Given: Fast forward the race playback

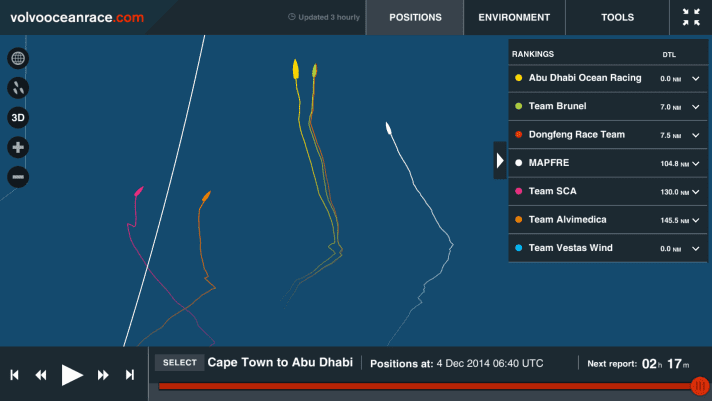Looking at the screenshot, I should pyautogui.click(x=103, y=375).
